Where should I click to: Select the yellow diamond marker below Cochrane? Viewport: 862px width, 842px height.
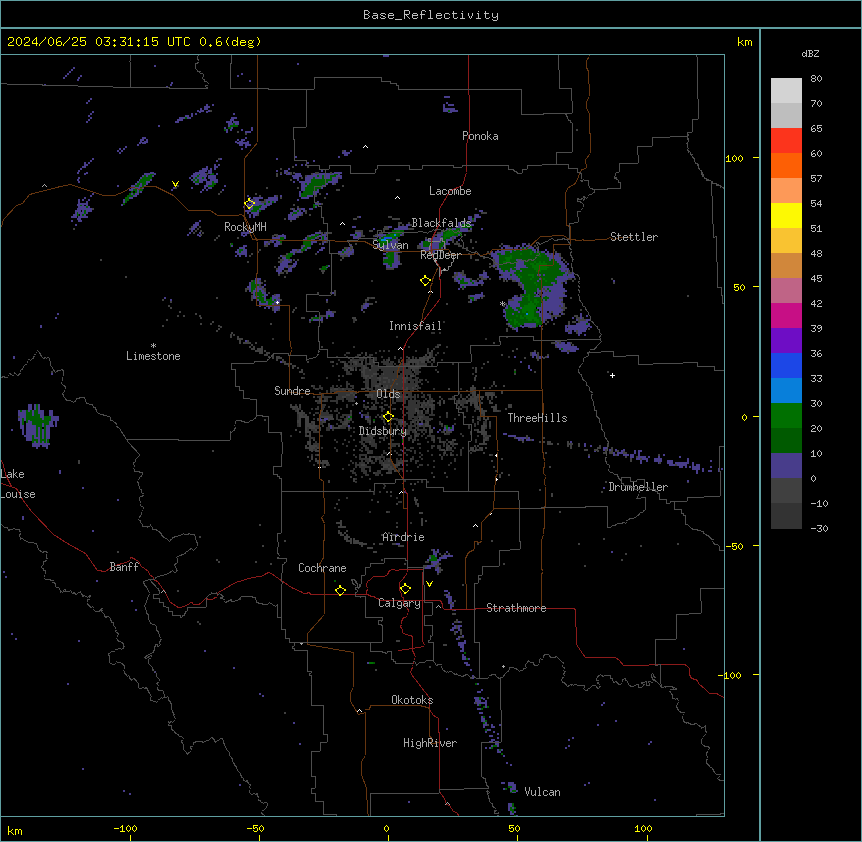pos(340,590)
